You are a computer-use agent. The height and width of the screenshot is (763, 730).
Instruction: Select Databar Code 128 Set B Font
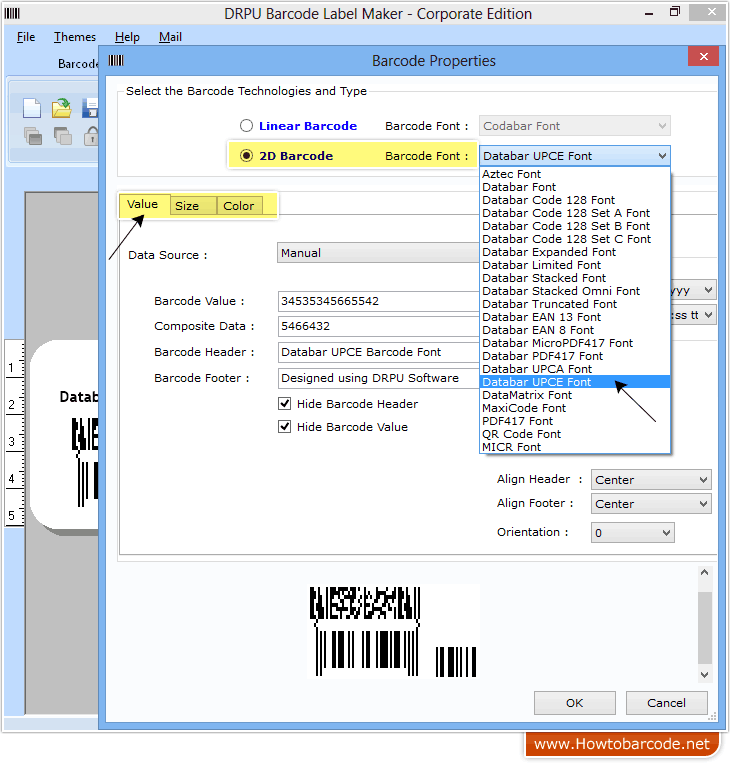click(x=575, y=226)
